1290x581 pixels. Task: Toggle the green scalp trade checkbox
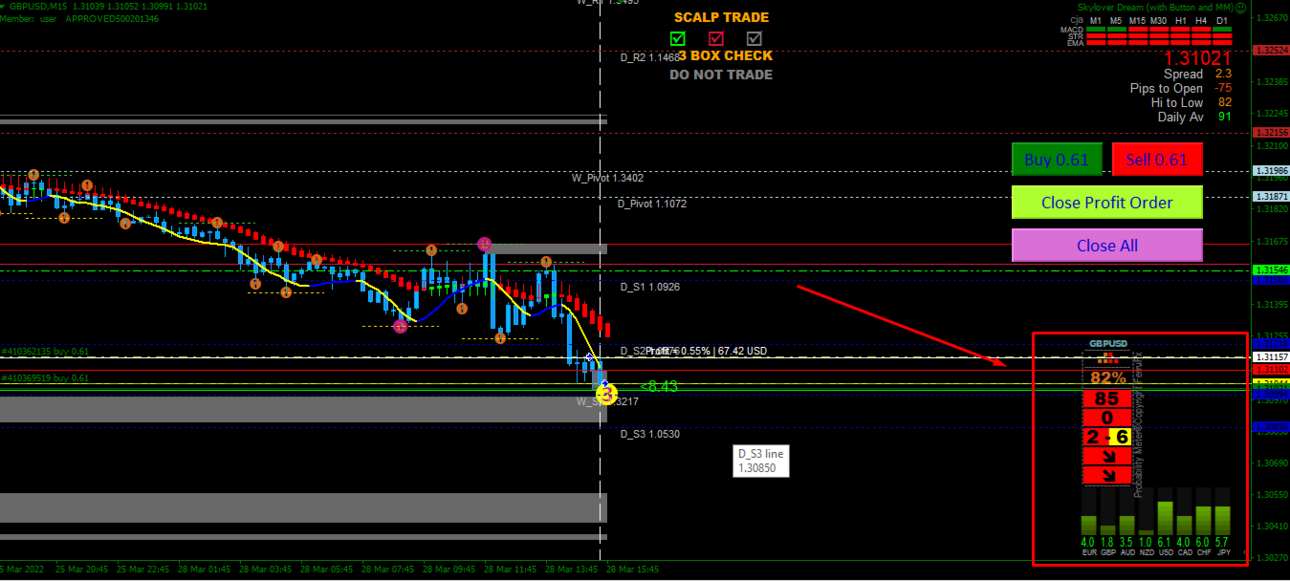678,38
